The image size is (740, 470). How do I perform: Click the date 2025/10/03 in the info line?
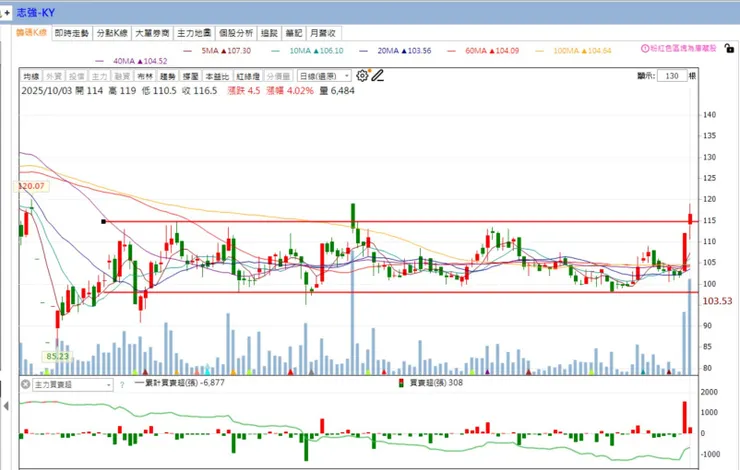(46, 91)
